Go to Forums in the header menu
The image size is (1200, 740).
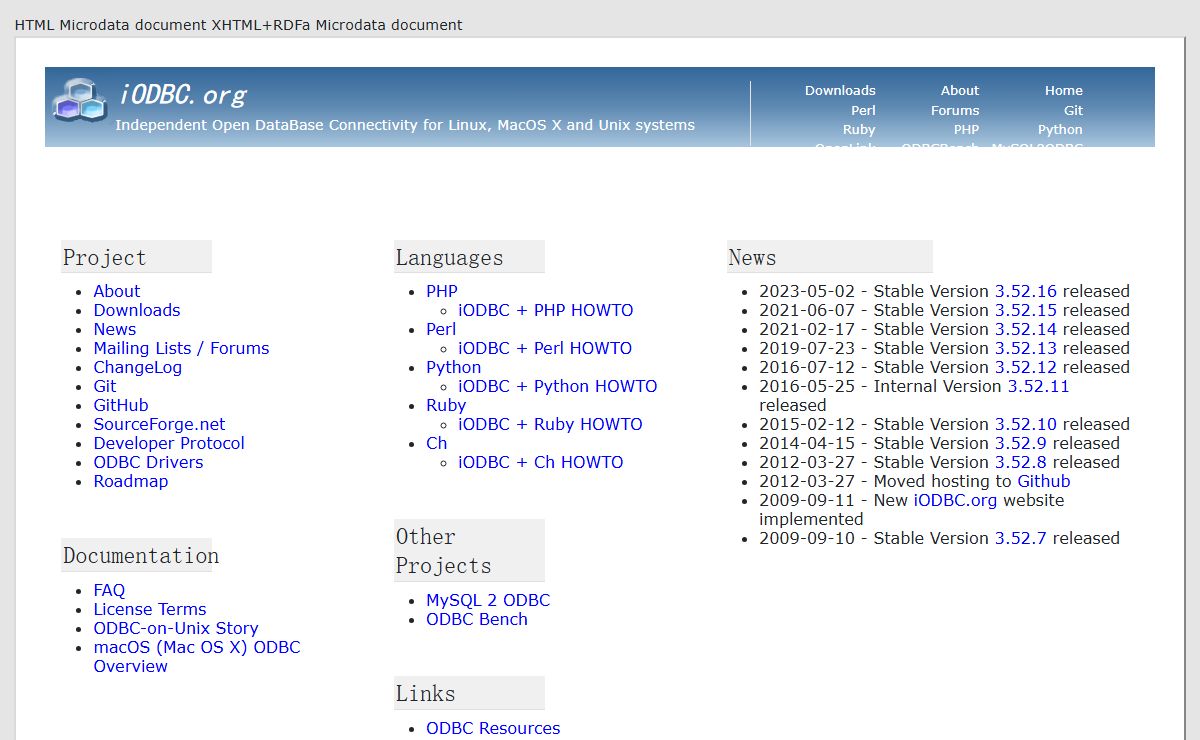coord(954,110)
